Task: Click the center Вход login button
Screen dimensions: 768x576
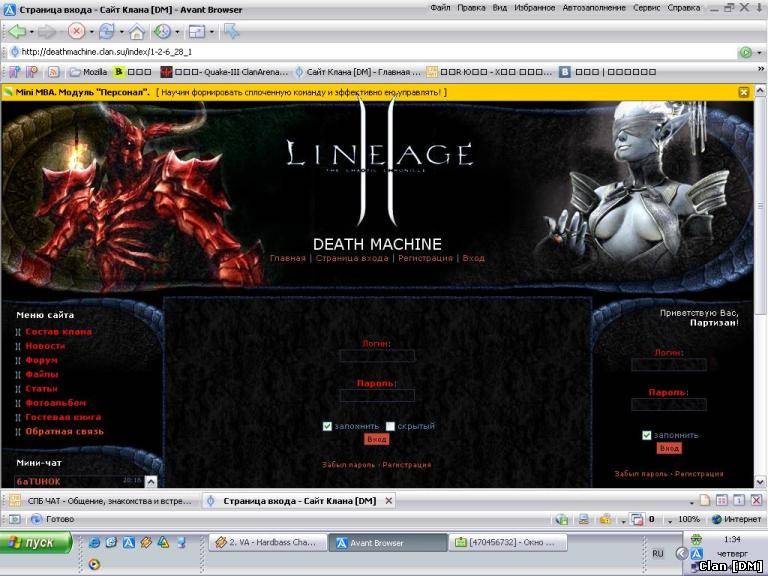Action: coord(376,439)
